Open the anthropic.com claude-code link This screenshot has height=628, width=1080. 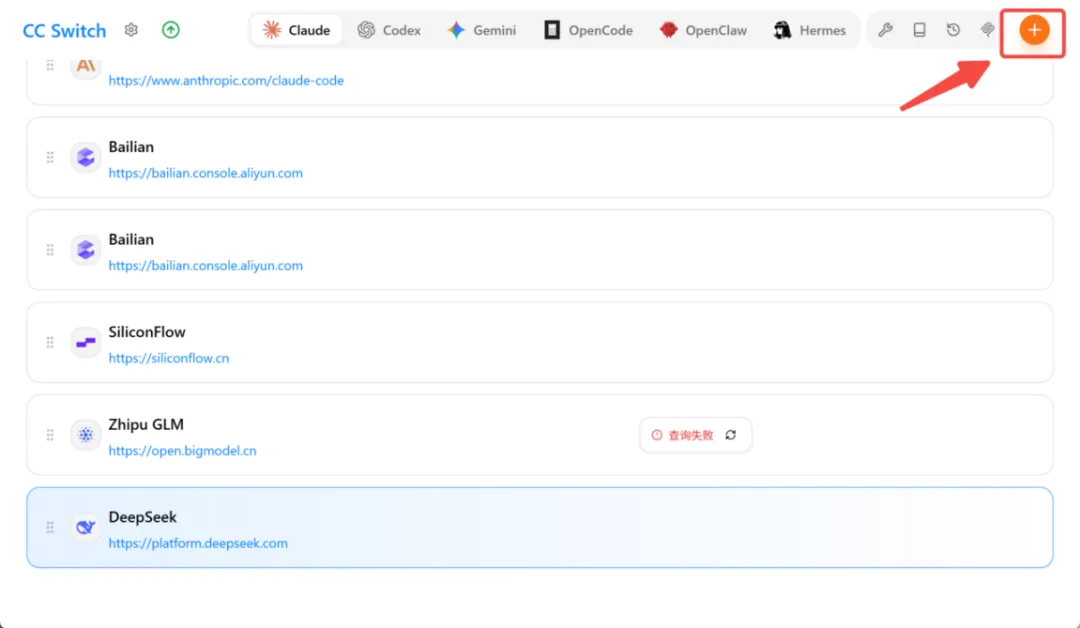click(226, 81)
